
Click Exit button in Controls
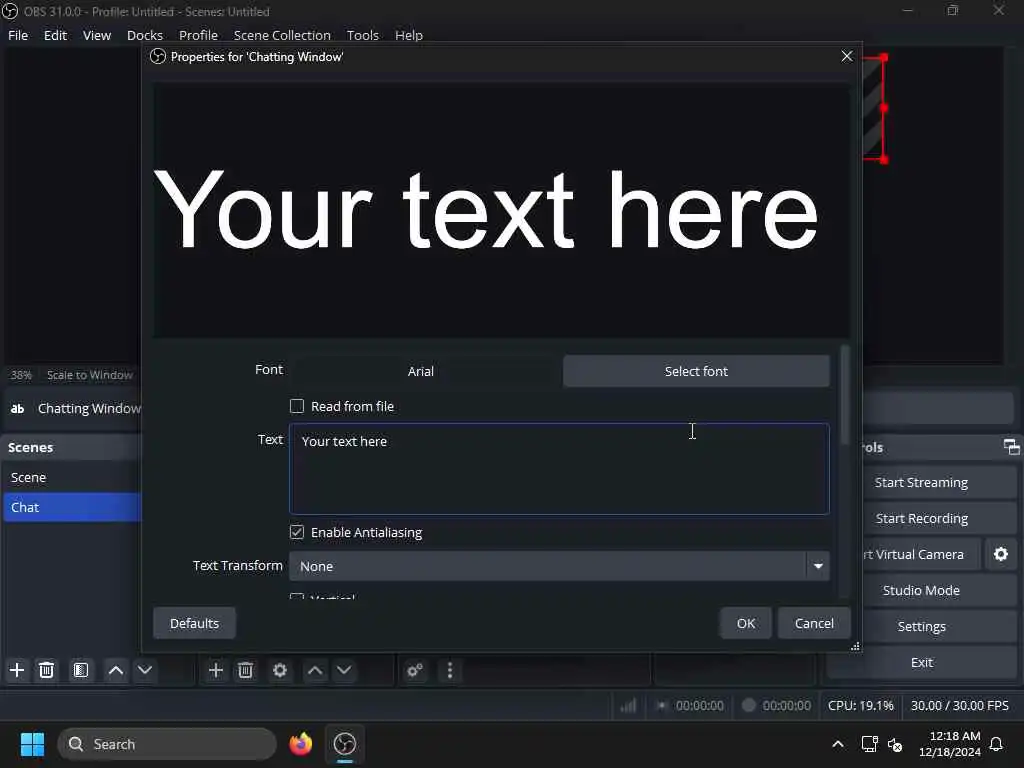[921, 662]
